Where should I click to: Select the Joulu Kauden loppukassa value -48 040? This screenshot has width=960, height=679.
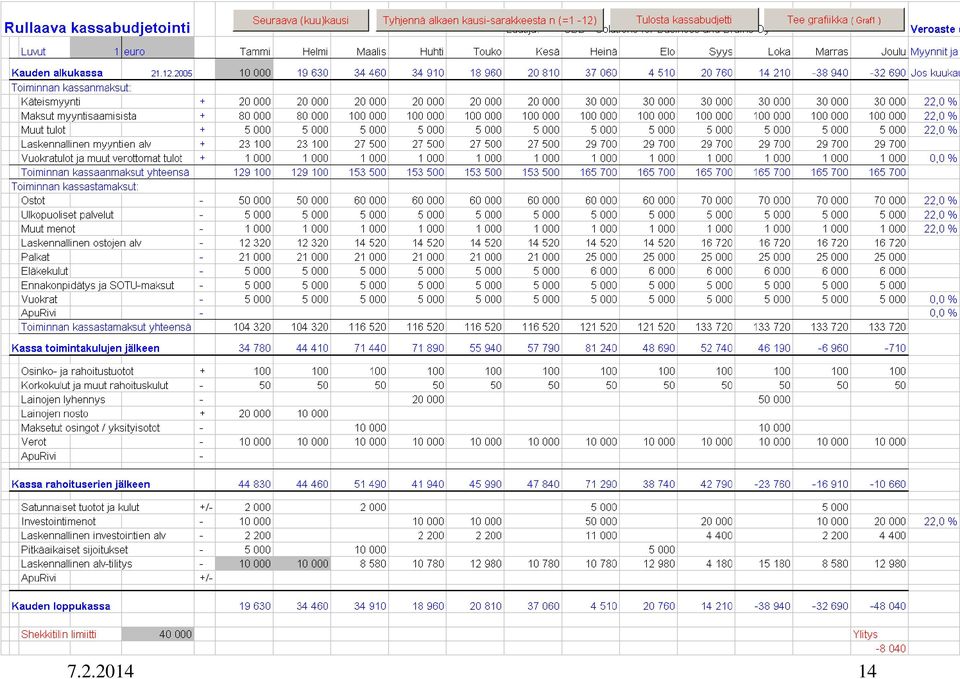pos(888,606)
